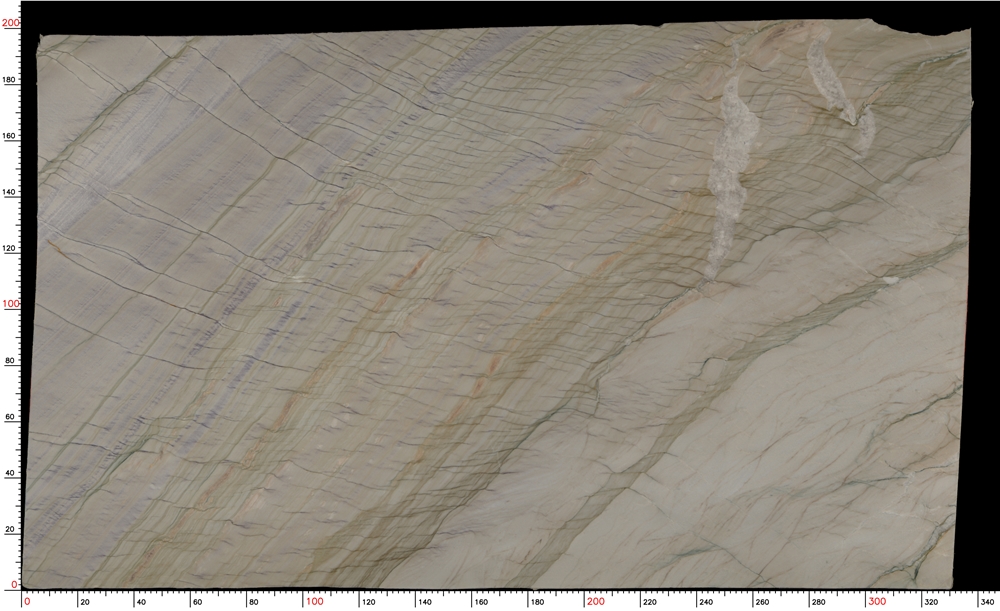Select the stone slab scan image

[497, 305]
